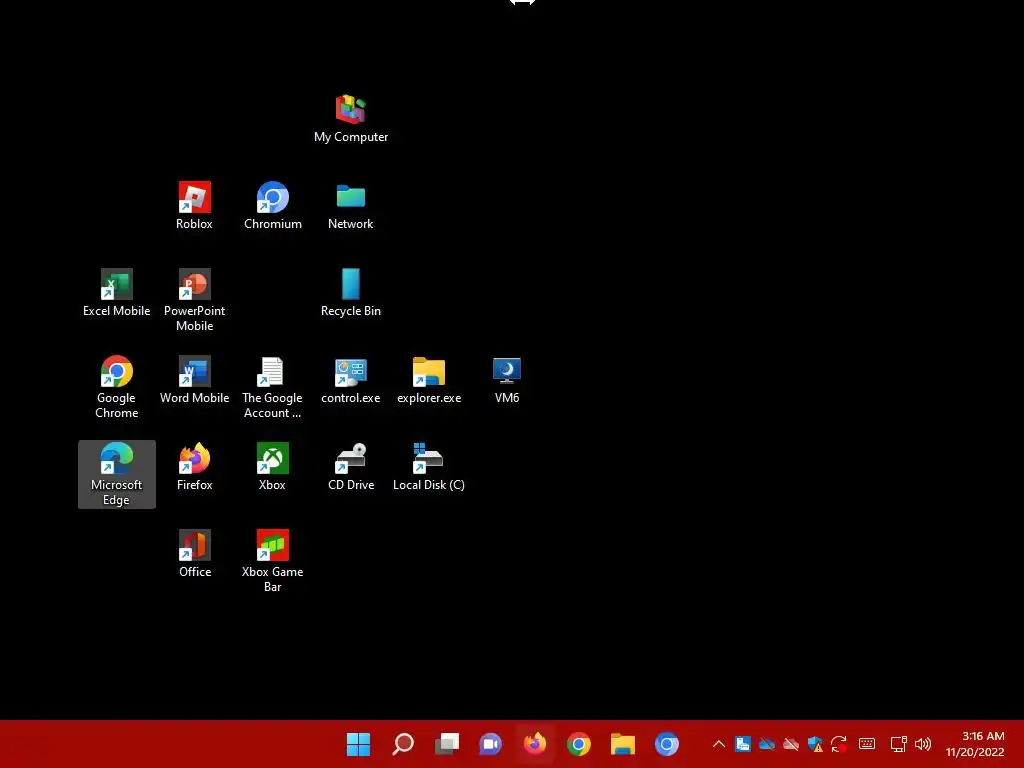
Task: Select the Recycle Bin icon
Action: click(x=351, y=293)
